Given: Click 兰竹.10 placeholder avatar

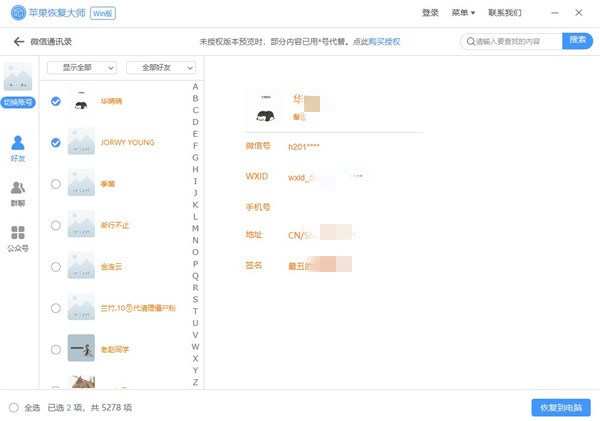Looking at the screenshot, I should coord(81,307).
